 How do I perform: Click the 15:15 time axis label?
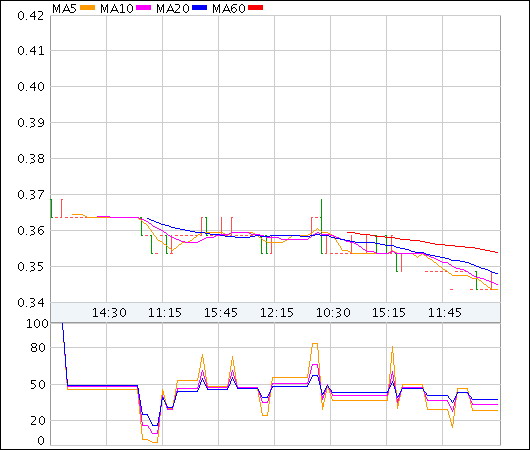pyautogui.click(x=389, y=312)
